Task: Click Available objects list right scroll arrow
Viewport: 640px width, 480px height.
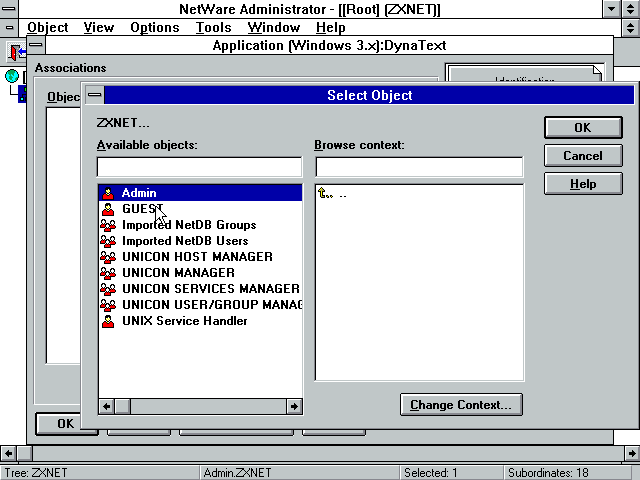Action: [x=294, y=406]
